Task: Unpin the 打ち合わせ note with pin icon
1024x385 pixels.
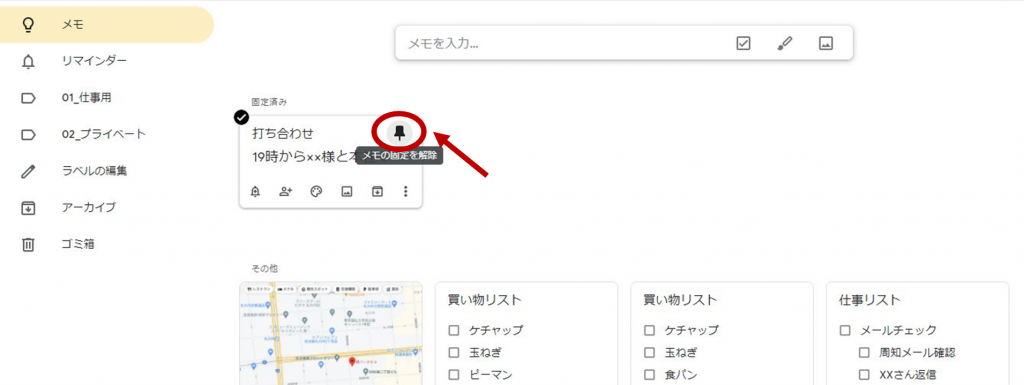Action: pos(400,133)
